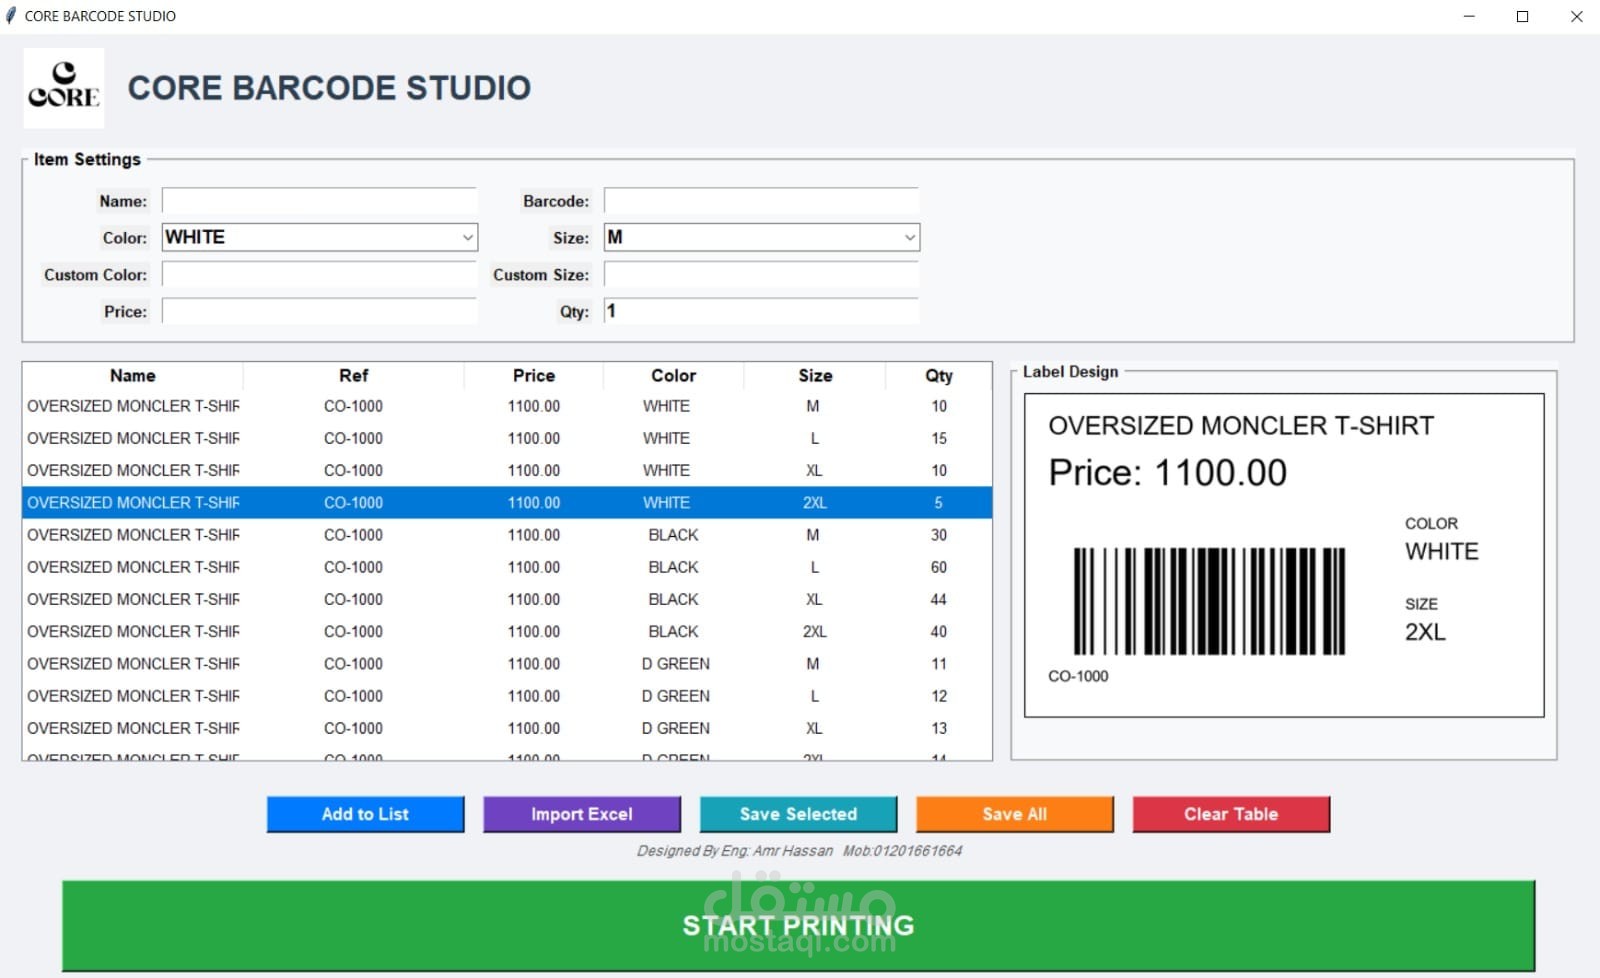This screenshot has height=978, width=1600.
Task: Click quantity 40 in the table
Action: [939, 632]
